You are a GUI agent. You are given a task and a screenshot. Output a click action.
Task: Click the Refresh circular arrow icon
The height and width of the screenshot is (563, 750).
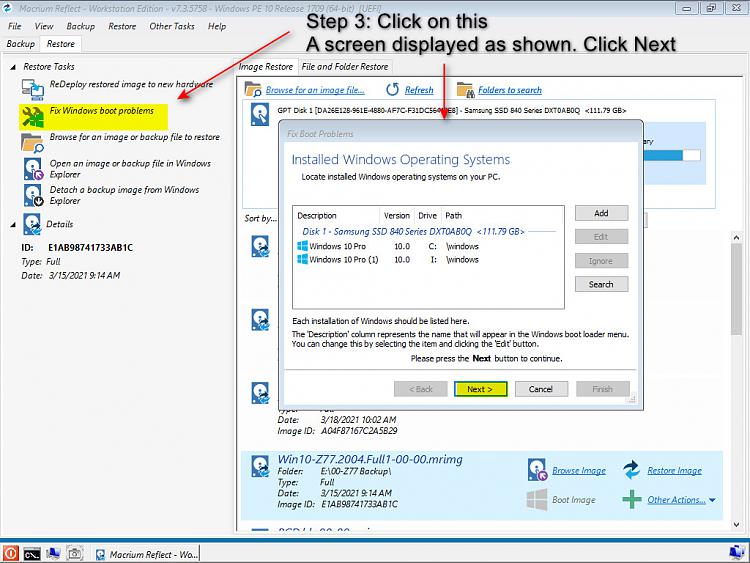393,89
